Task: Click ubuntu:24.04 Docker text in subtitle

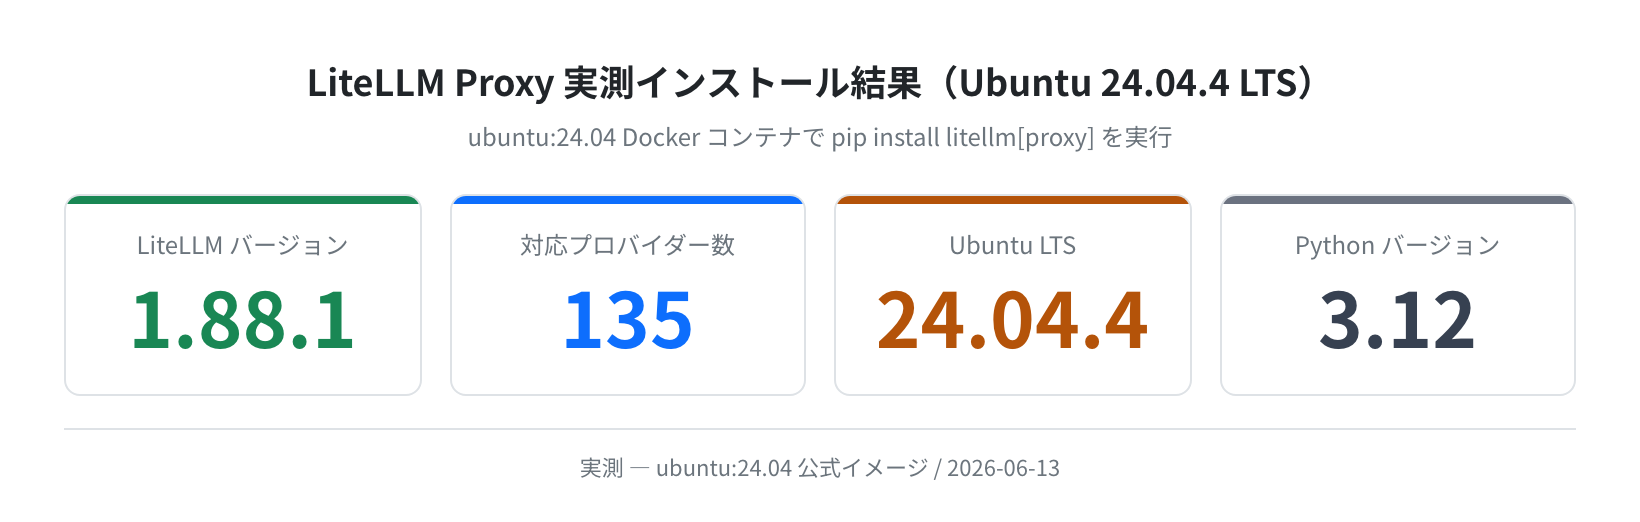Action: [584, 137]
